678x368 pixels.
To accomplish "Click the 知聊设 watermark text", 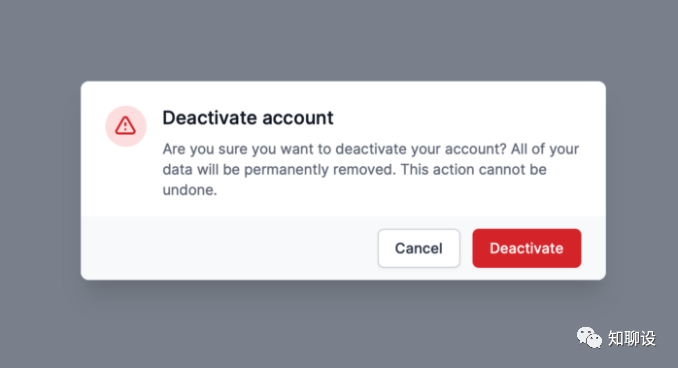I will pos(632,338).
